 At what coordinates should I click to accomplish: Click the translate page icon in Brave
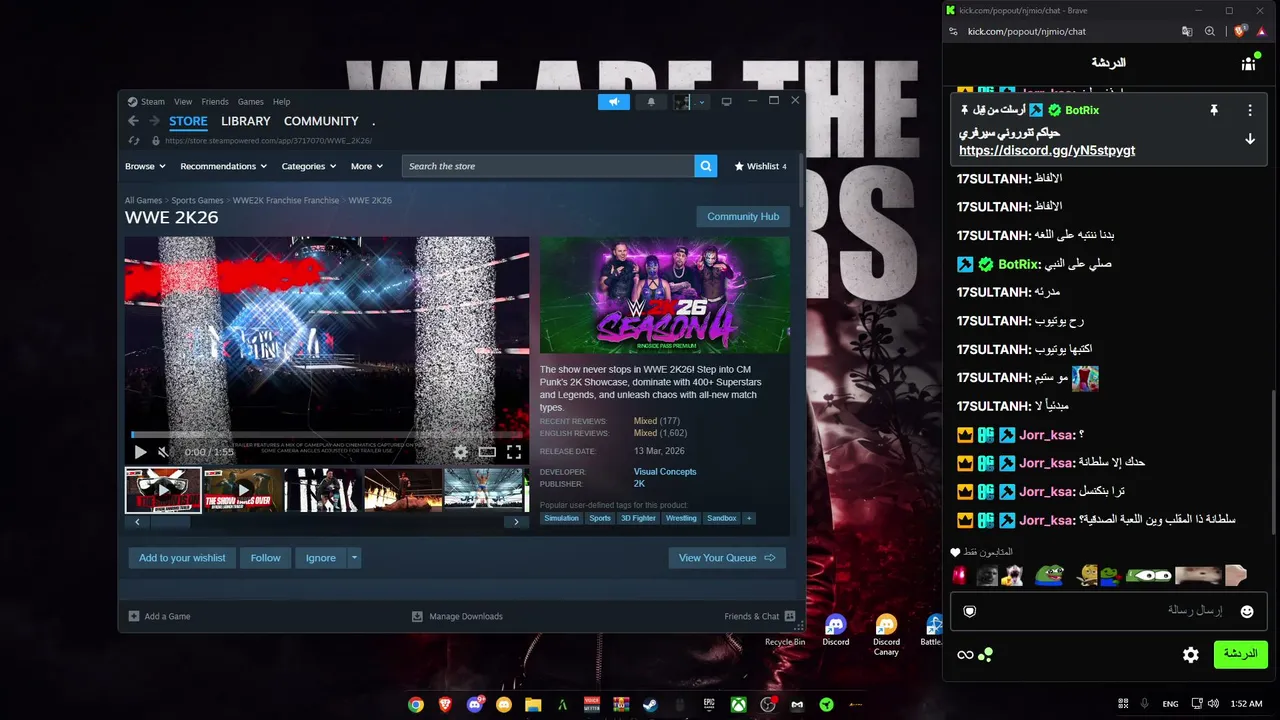[1187, 31]
